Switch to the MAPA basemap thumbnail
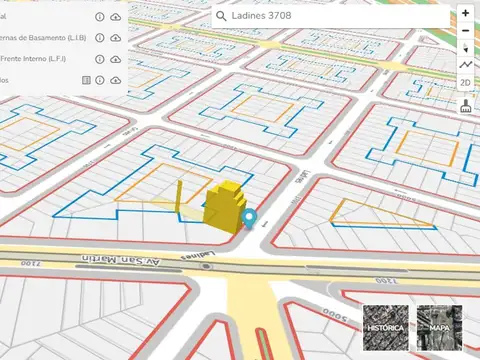The width and height of the screenshot is (480, 360). pyautogui.click(x=439, y=328)
